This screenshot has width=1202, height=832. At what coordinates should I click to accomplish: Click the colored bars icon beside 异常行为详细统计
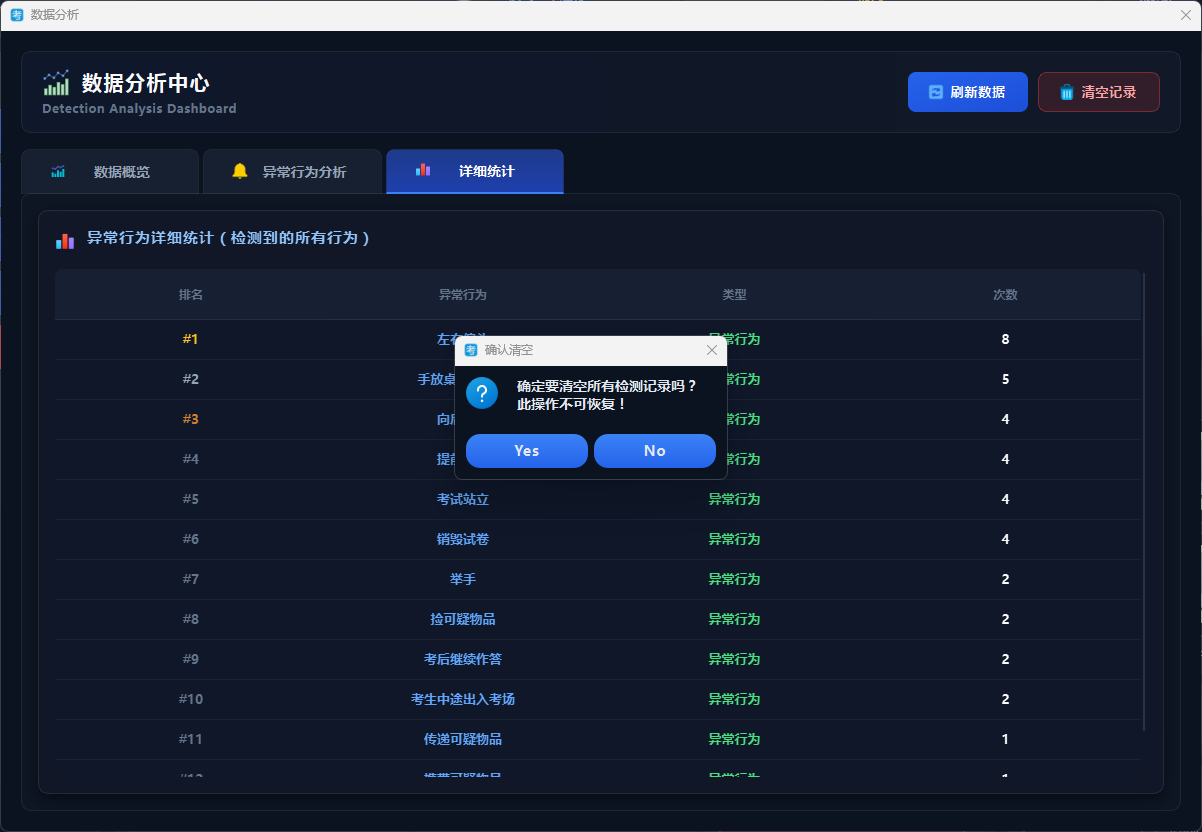(x=65, y=240)
